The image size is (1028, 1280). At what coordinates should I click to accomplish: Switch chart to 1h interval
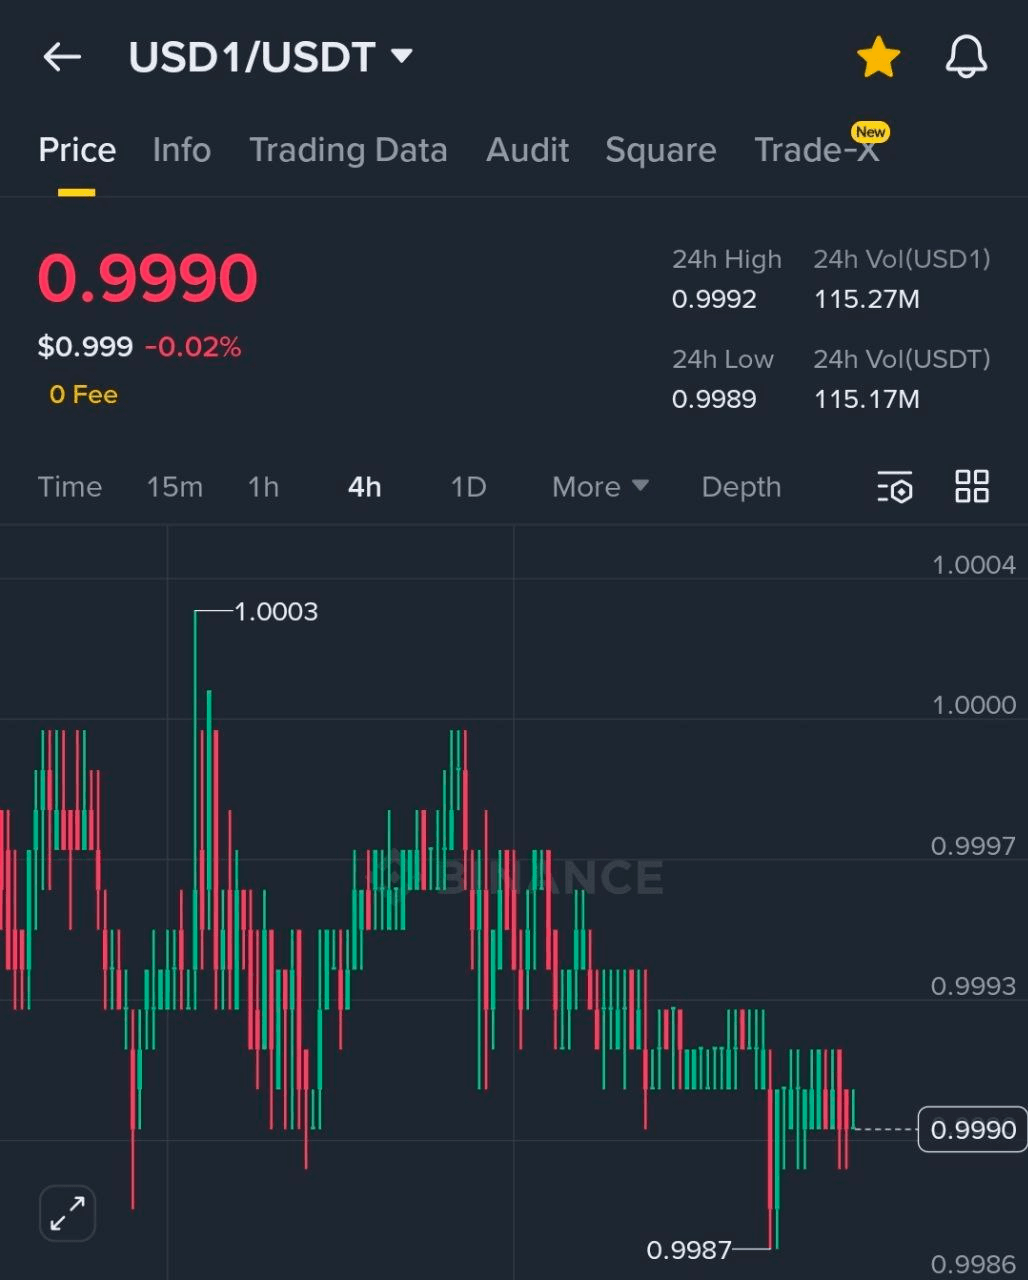click(263, 487)
